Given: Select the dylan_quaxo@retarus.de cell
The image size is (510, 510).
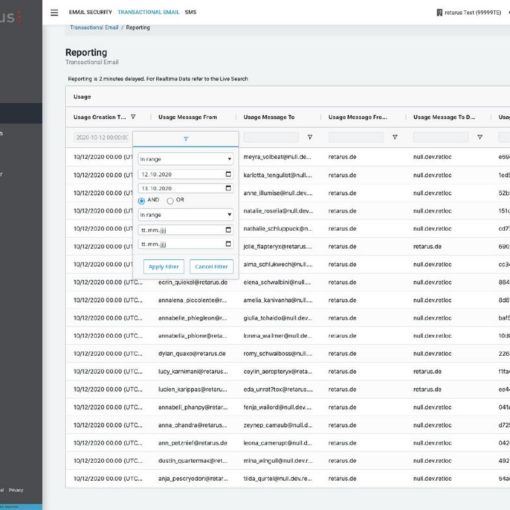Looking at the screenshot, I should click(192, 353).
